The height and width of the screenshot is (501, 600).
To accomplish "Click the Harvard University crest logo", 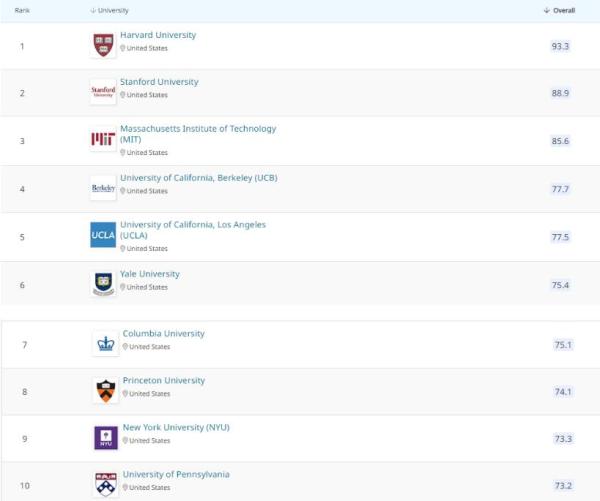I will tap(103, 45).
